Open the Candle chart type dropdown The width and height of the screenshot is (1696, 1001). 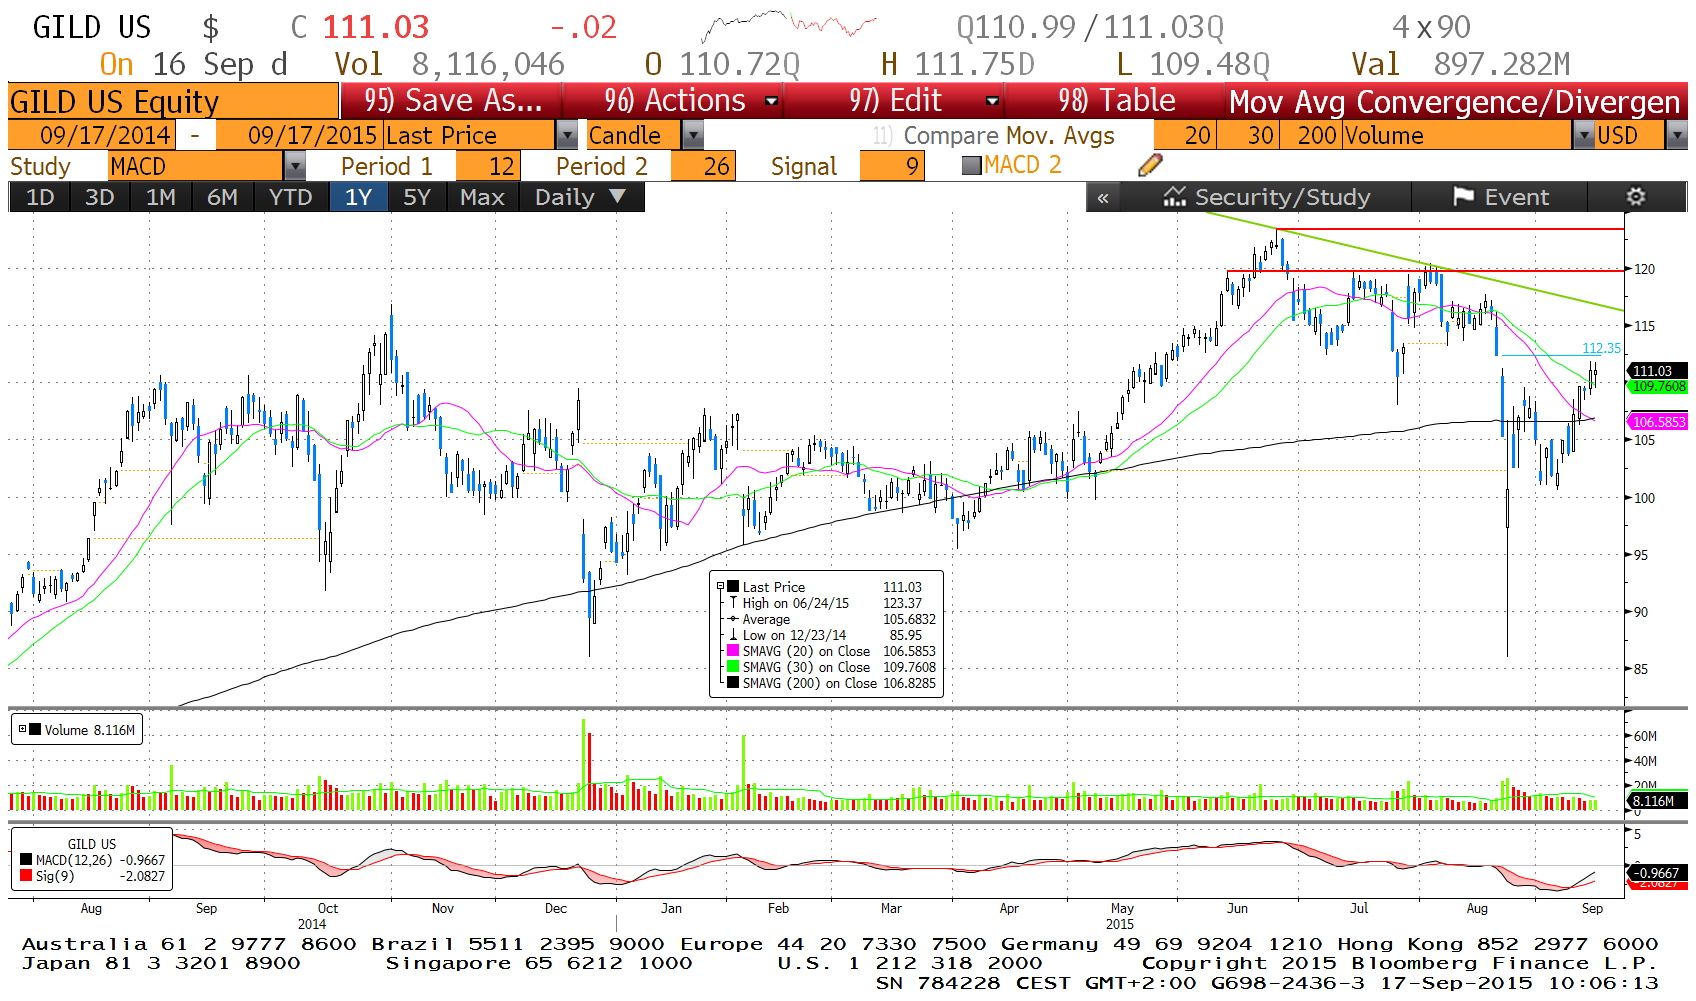click(x=692, y=135)
